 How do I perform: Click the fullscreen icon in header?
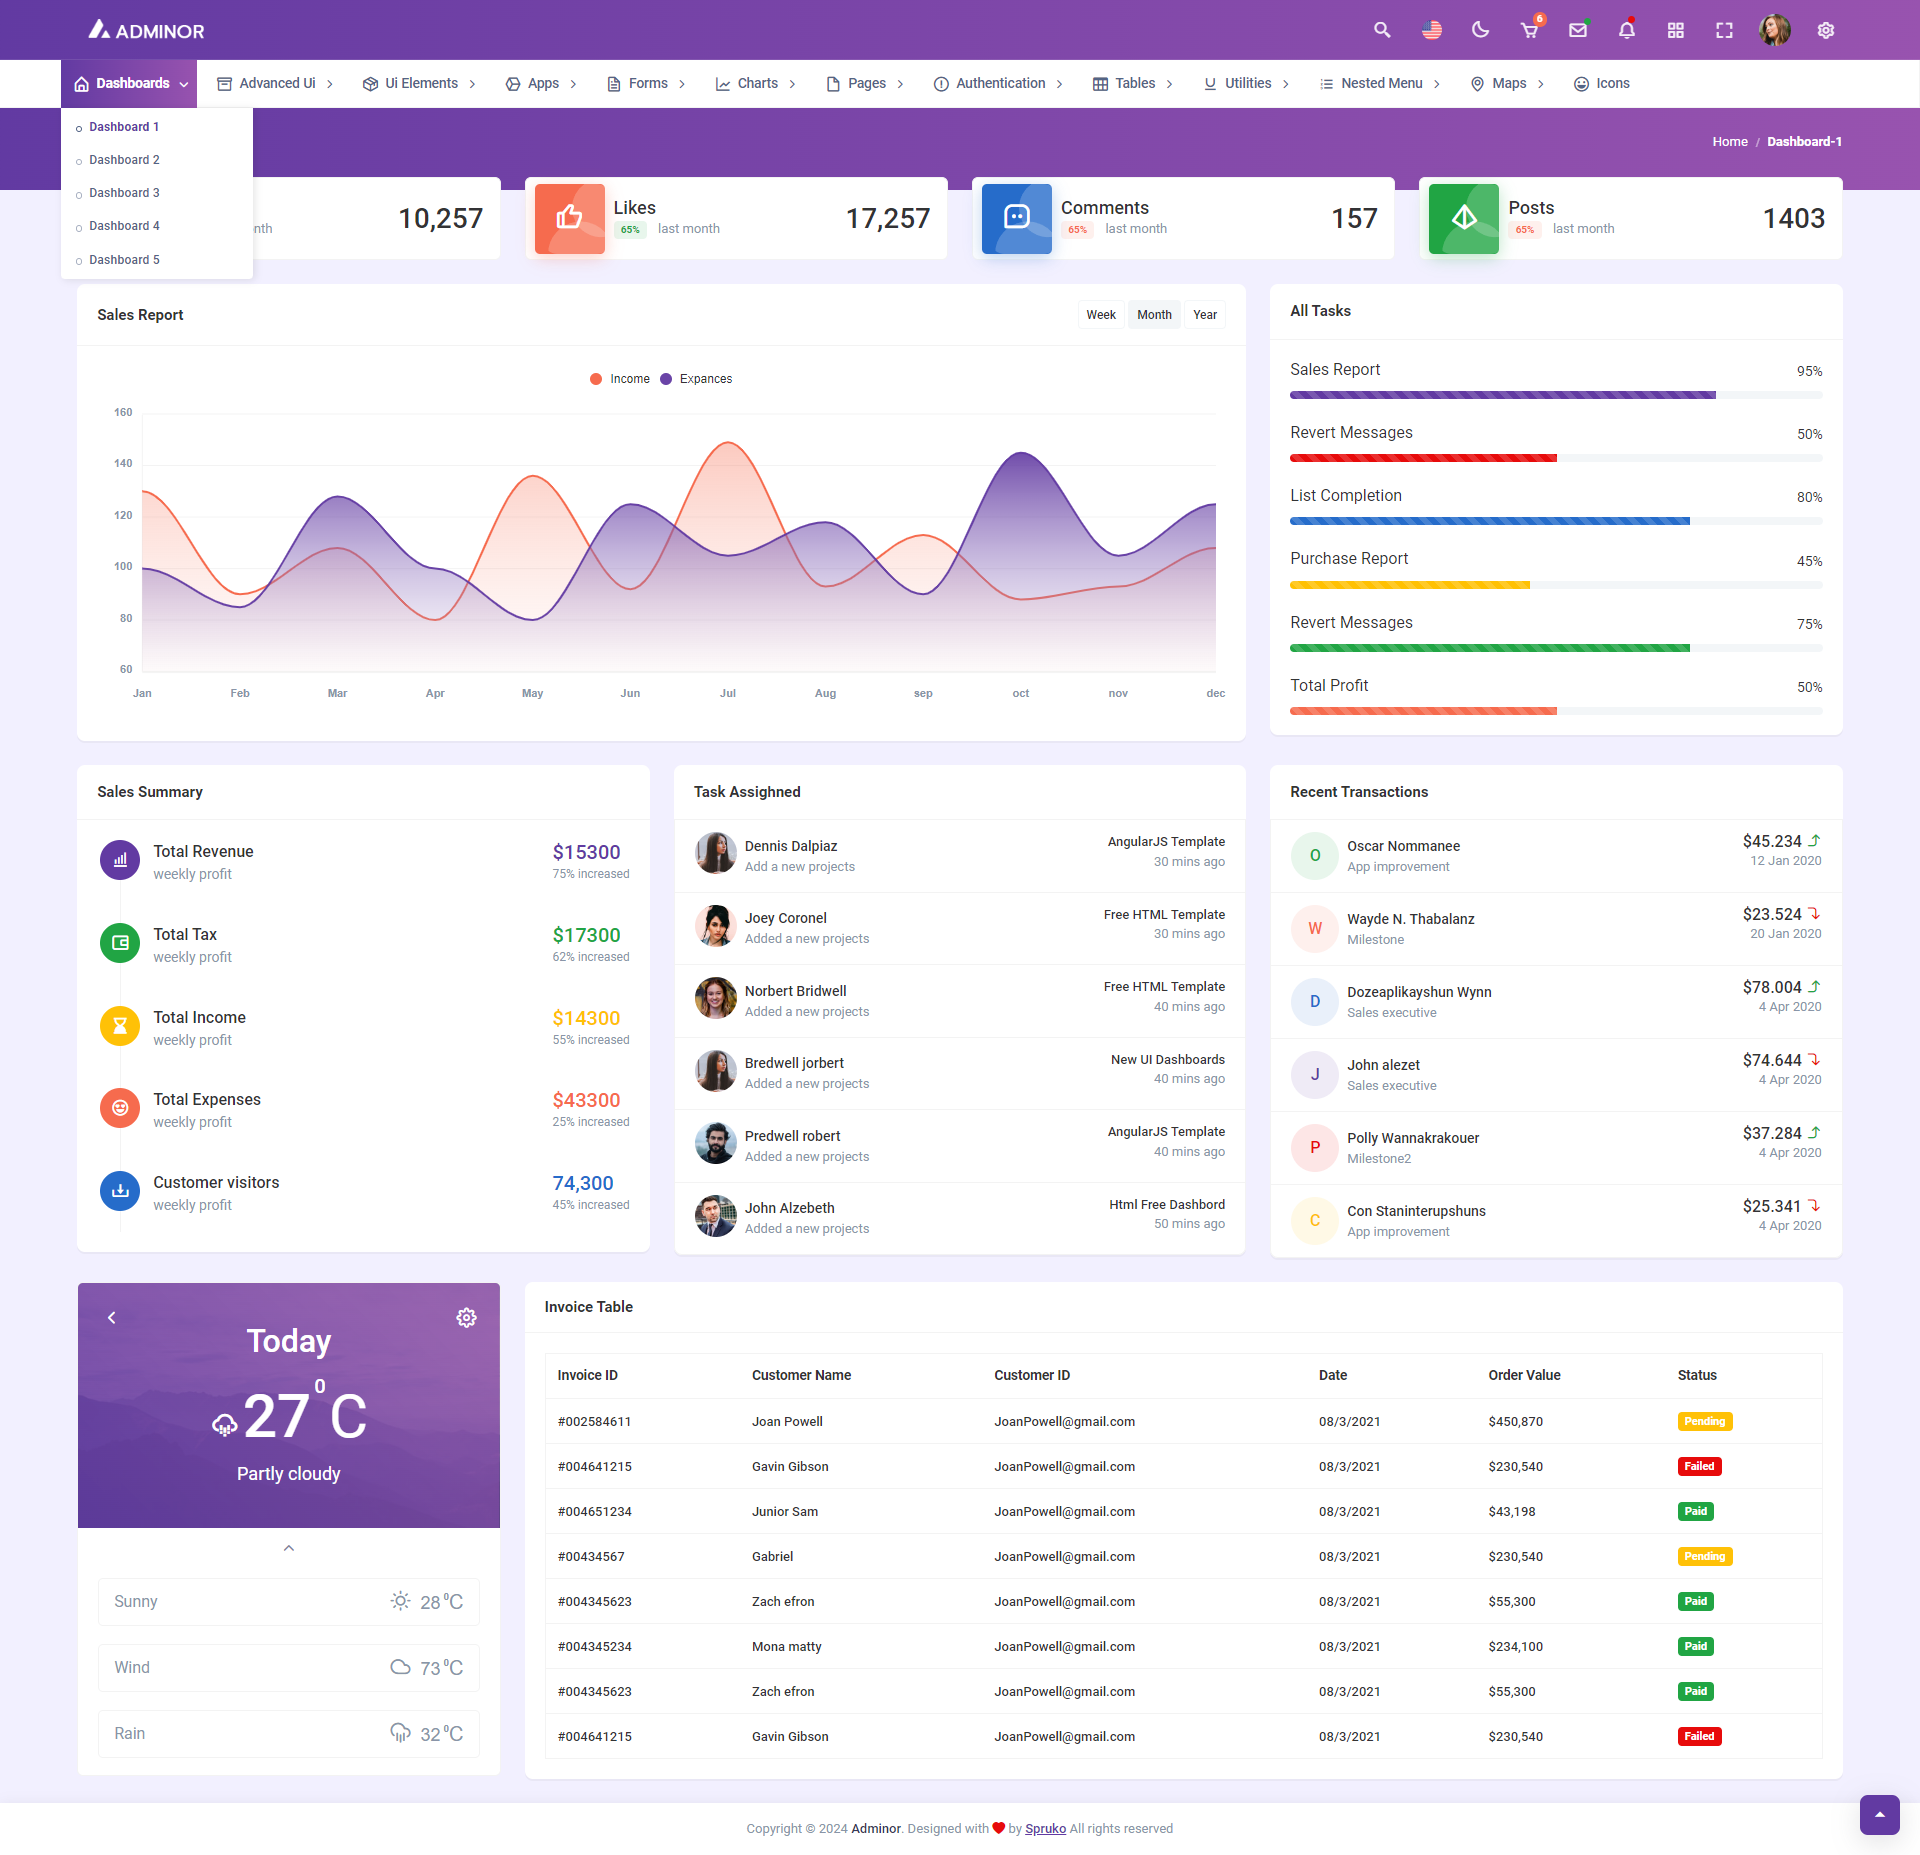(x=1724, y=30)
